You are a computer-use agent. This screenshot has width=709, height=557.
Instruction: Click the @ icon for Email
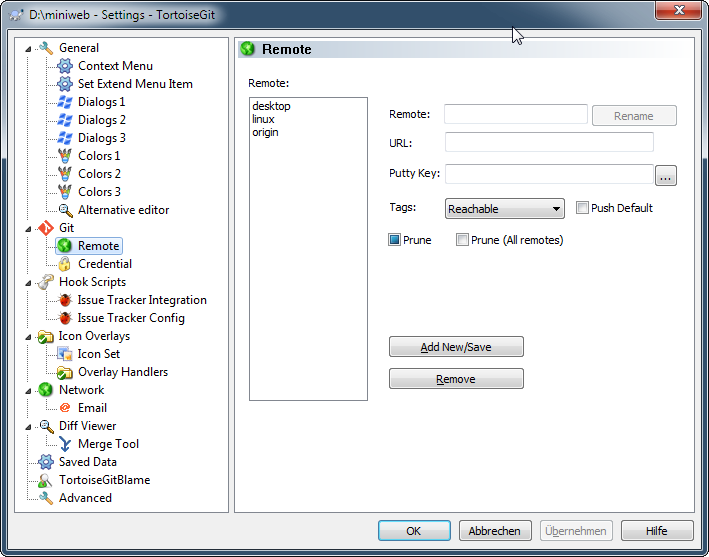coord(65,408)
